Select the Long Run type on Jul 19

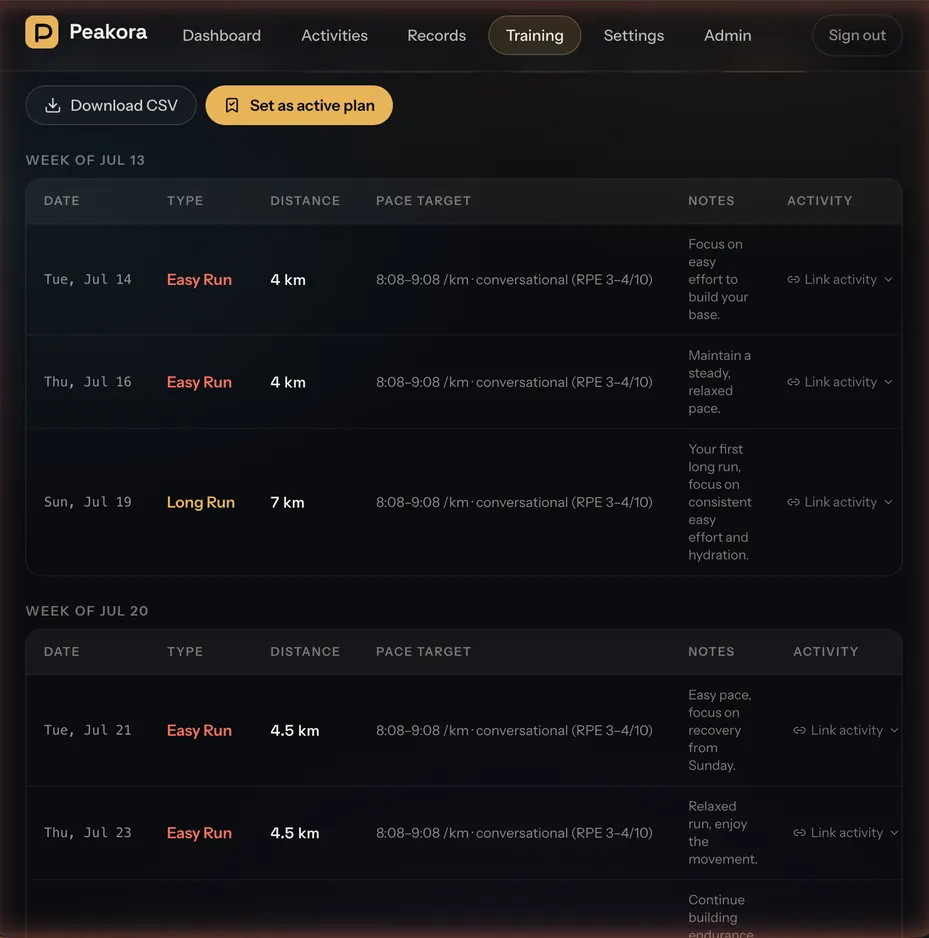click(x=200, y=502)
